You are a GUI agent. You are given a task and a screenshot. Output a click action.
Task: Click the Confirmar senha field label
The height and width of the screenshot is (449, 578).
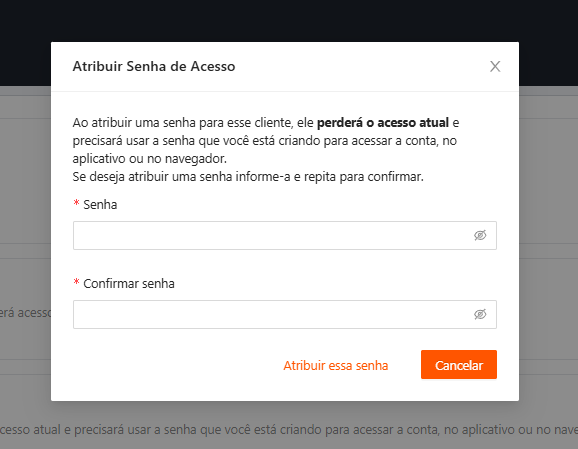(129, 283)
